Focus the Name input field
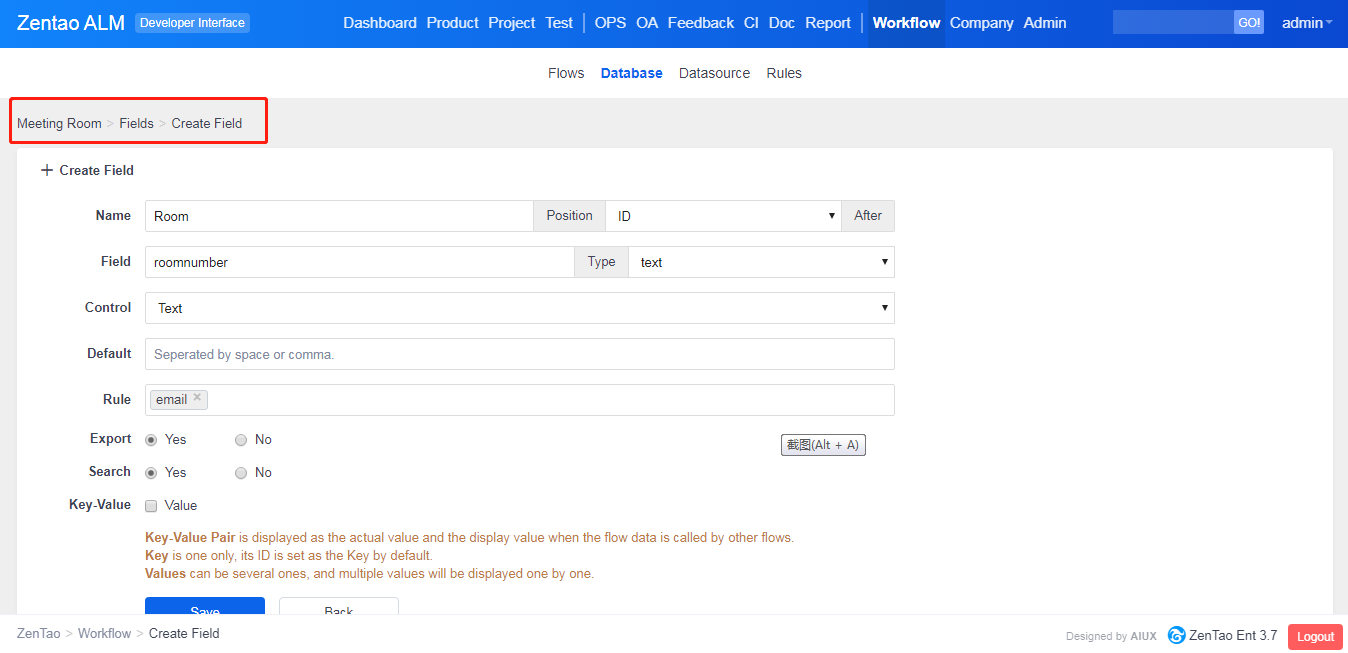This screenshot has width=1348, height=653. (339, 216)
